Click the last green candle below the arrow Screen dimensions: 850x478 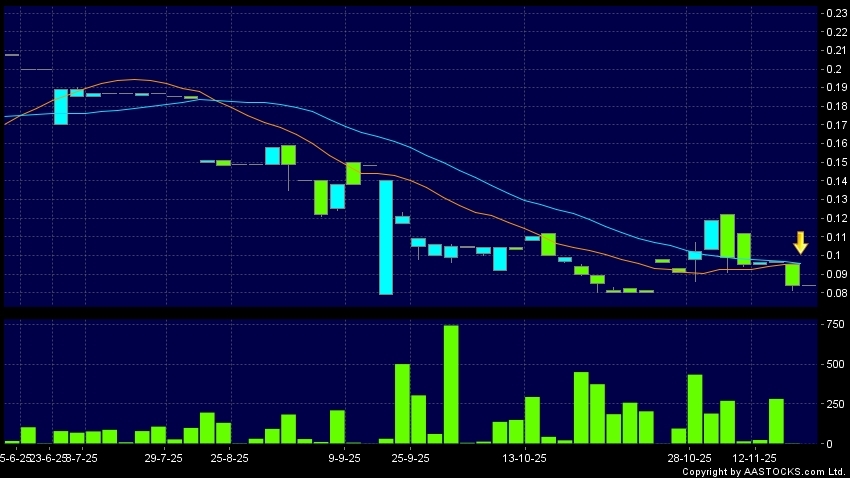[x=793, y=274]
